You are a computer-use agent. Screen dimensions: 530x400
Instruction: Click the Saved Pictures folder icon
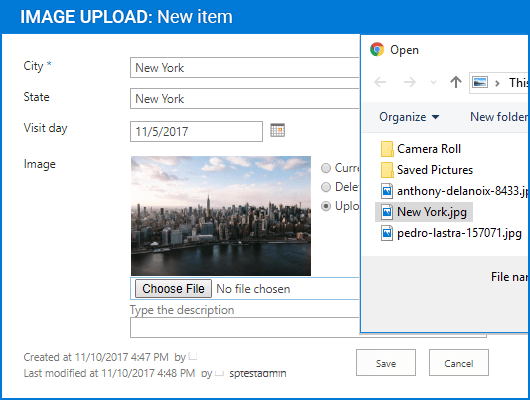(x=387, y=170)
